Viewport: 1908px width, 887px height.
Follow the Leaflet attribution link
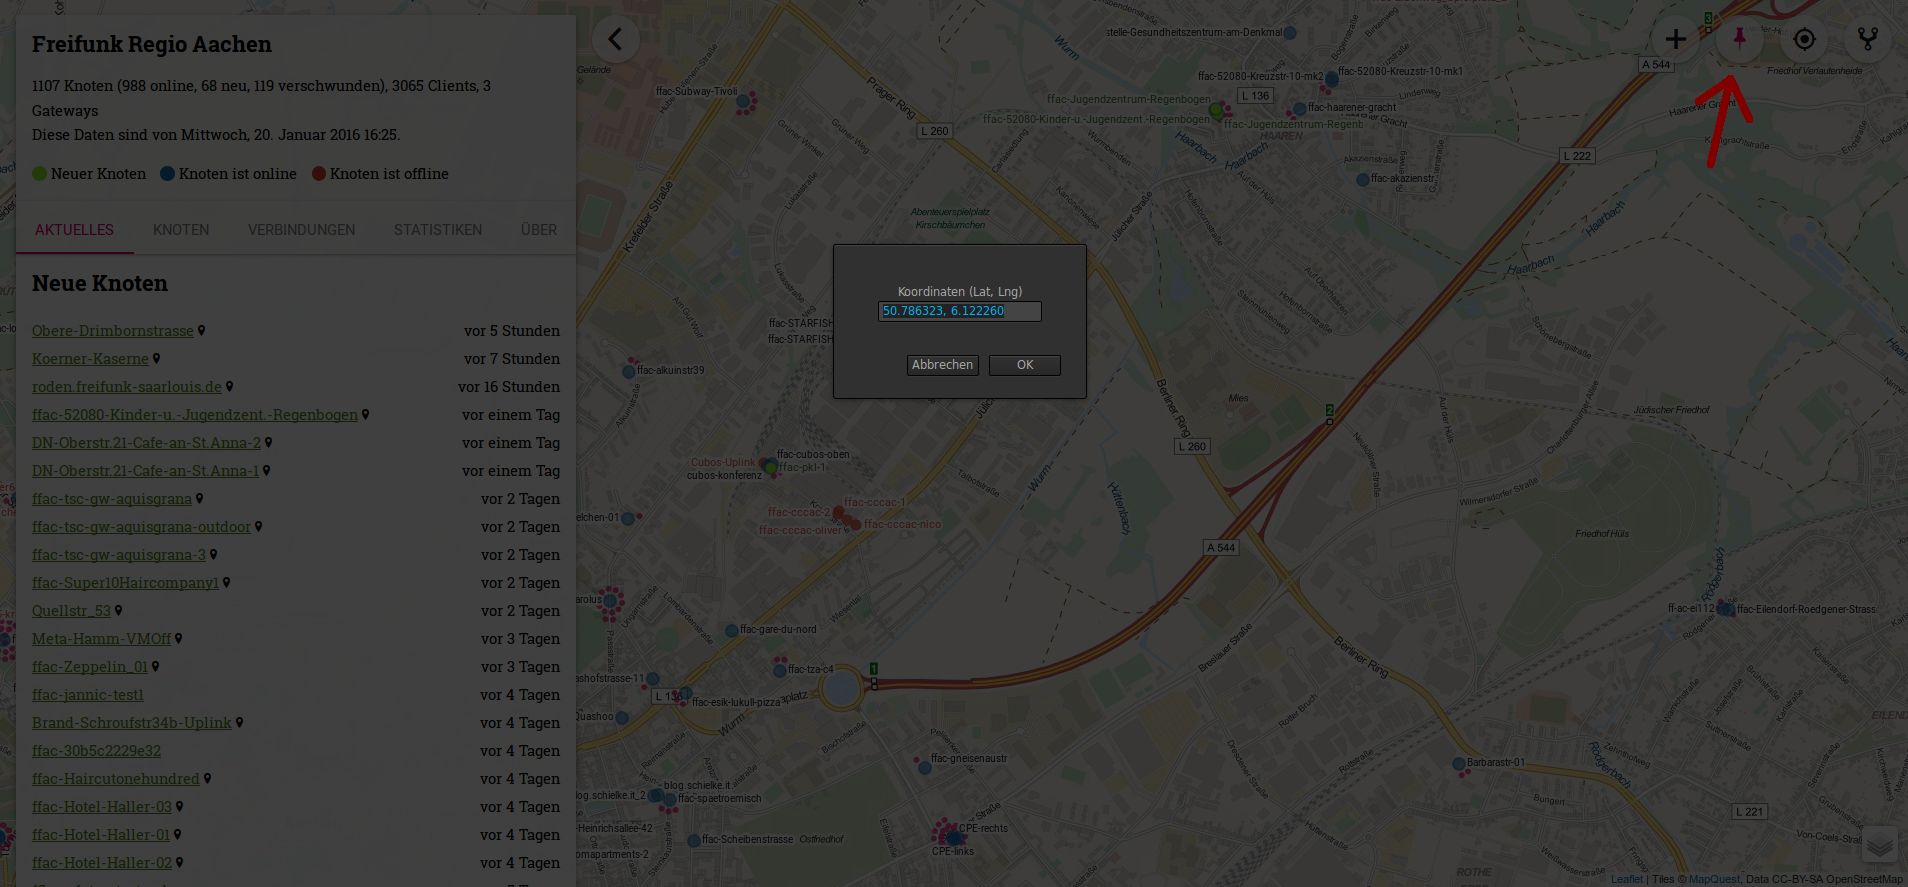click(1626, 880)
